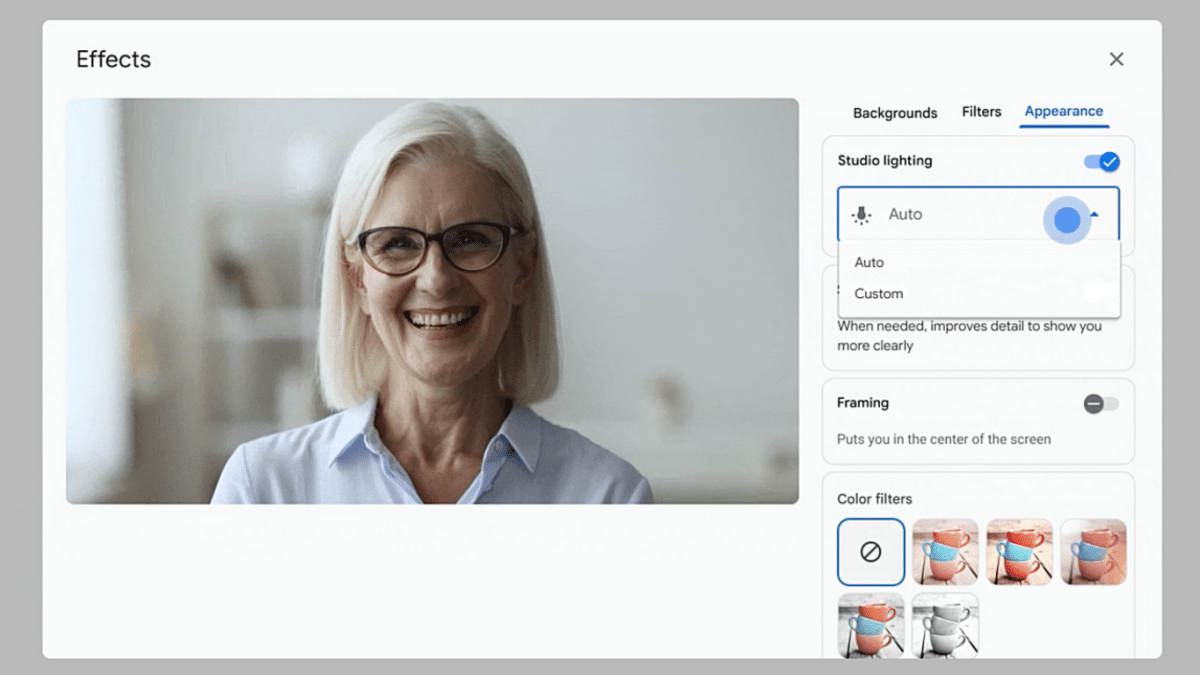Apply the black and white cups filter
1200x675 pixels.
(945, 625)
